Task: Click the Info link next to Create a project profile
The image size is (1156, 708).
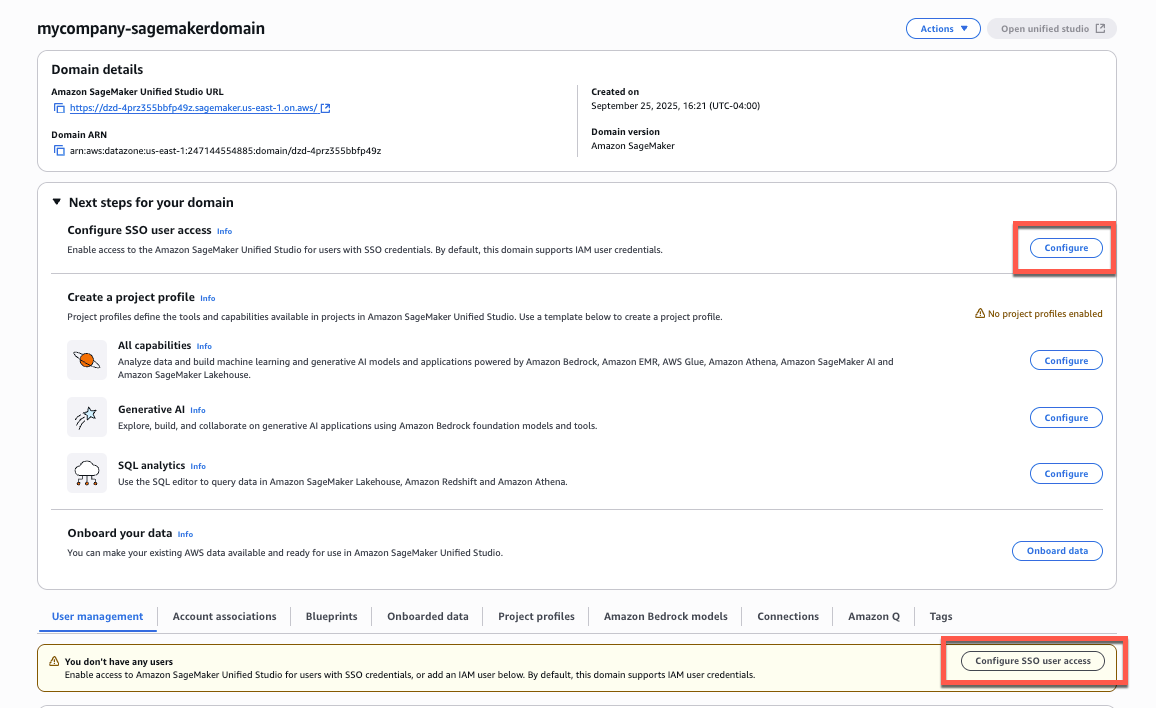Action: pyautogui.click(x=208, y=297)
